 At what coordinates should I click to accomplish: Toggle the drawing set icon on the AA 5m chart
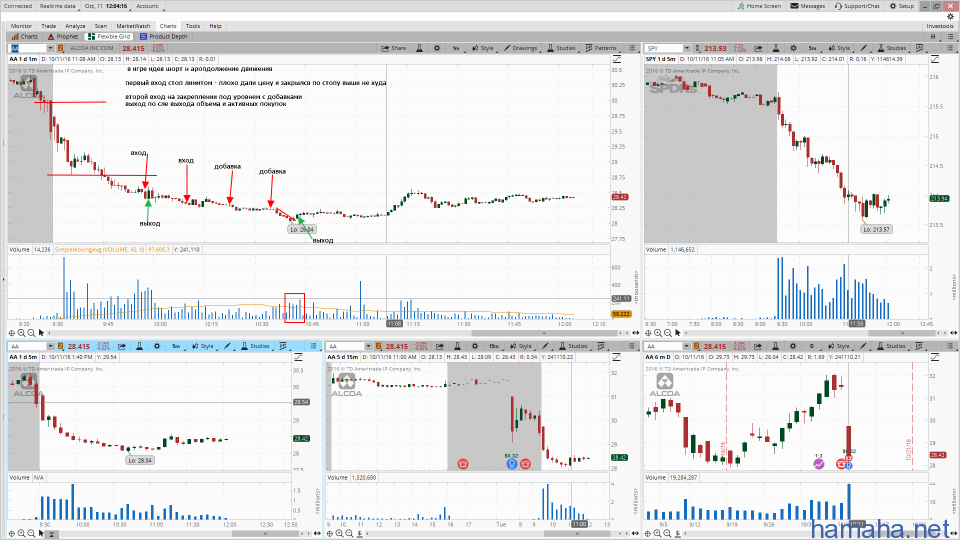click(298, 357)
